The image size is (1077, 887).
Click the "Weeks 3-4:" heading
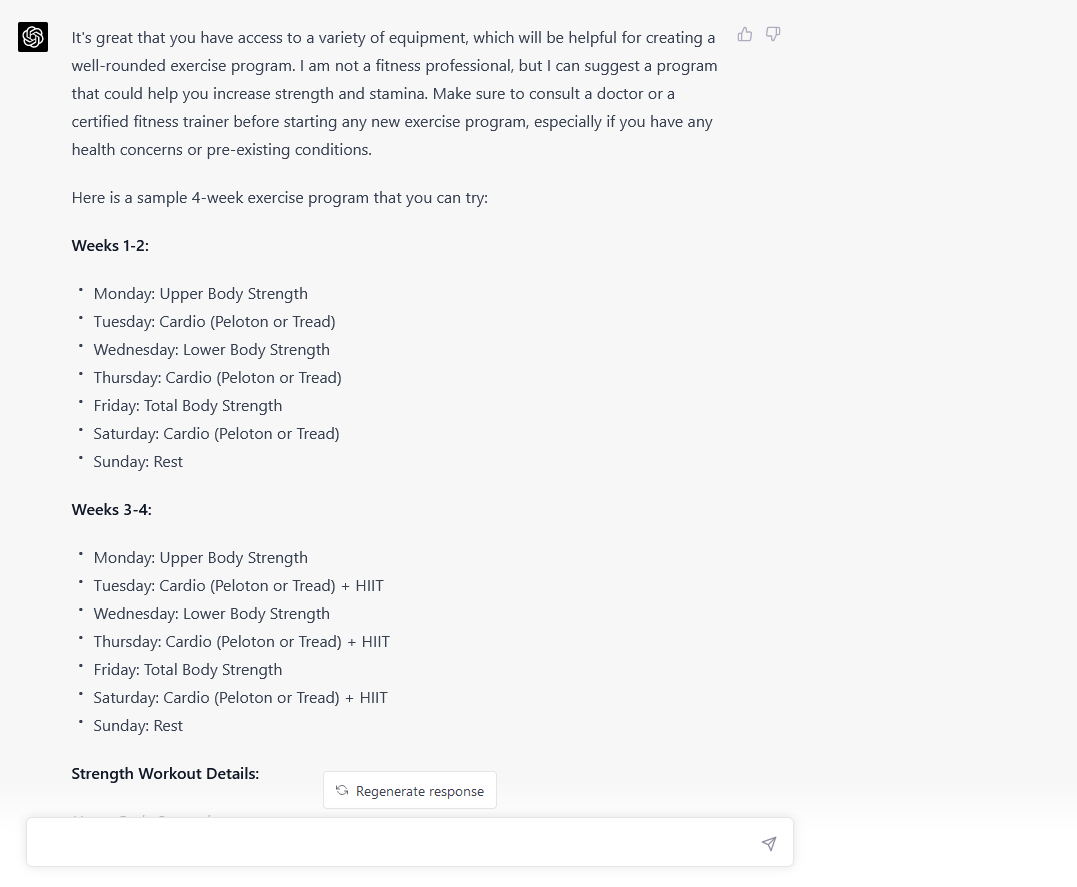(x=111, y=510)
